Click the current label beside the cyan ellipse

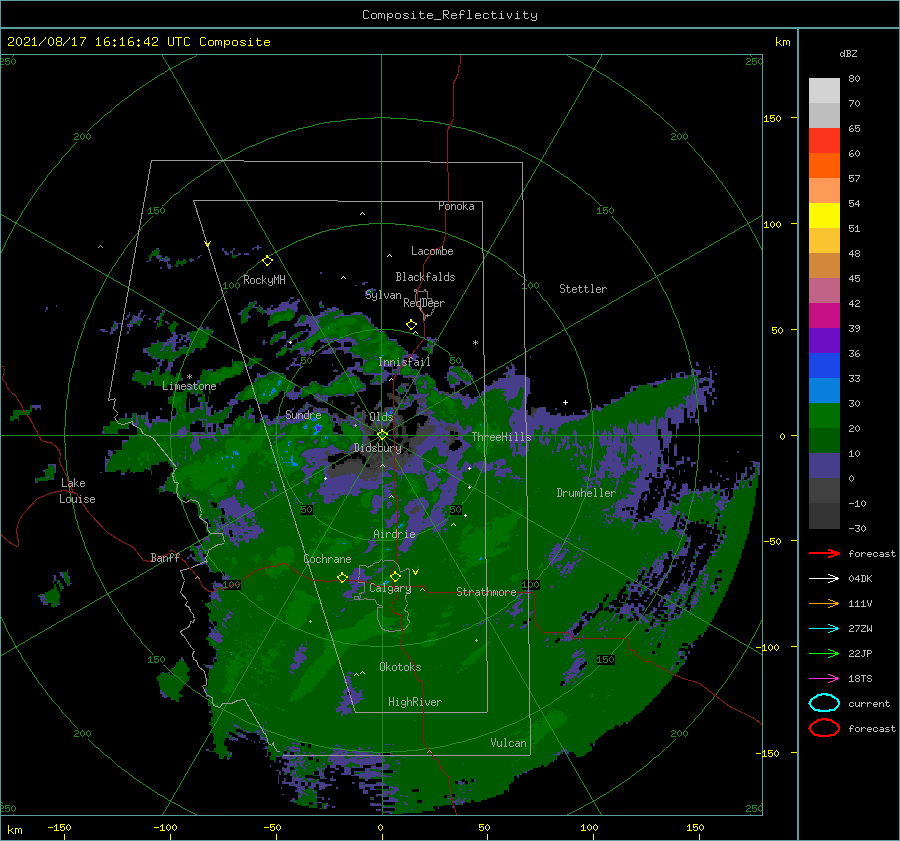tap(869, 703)
